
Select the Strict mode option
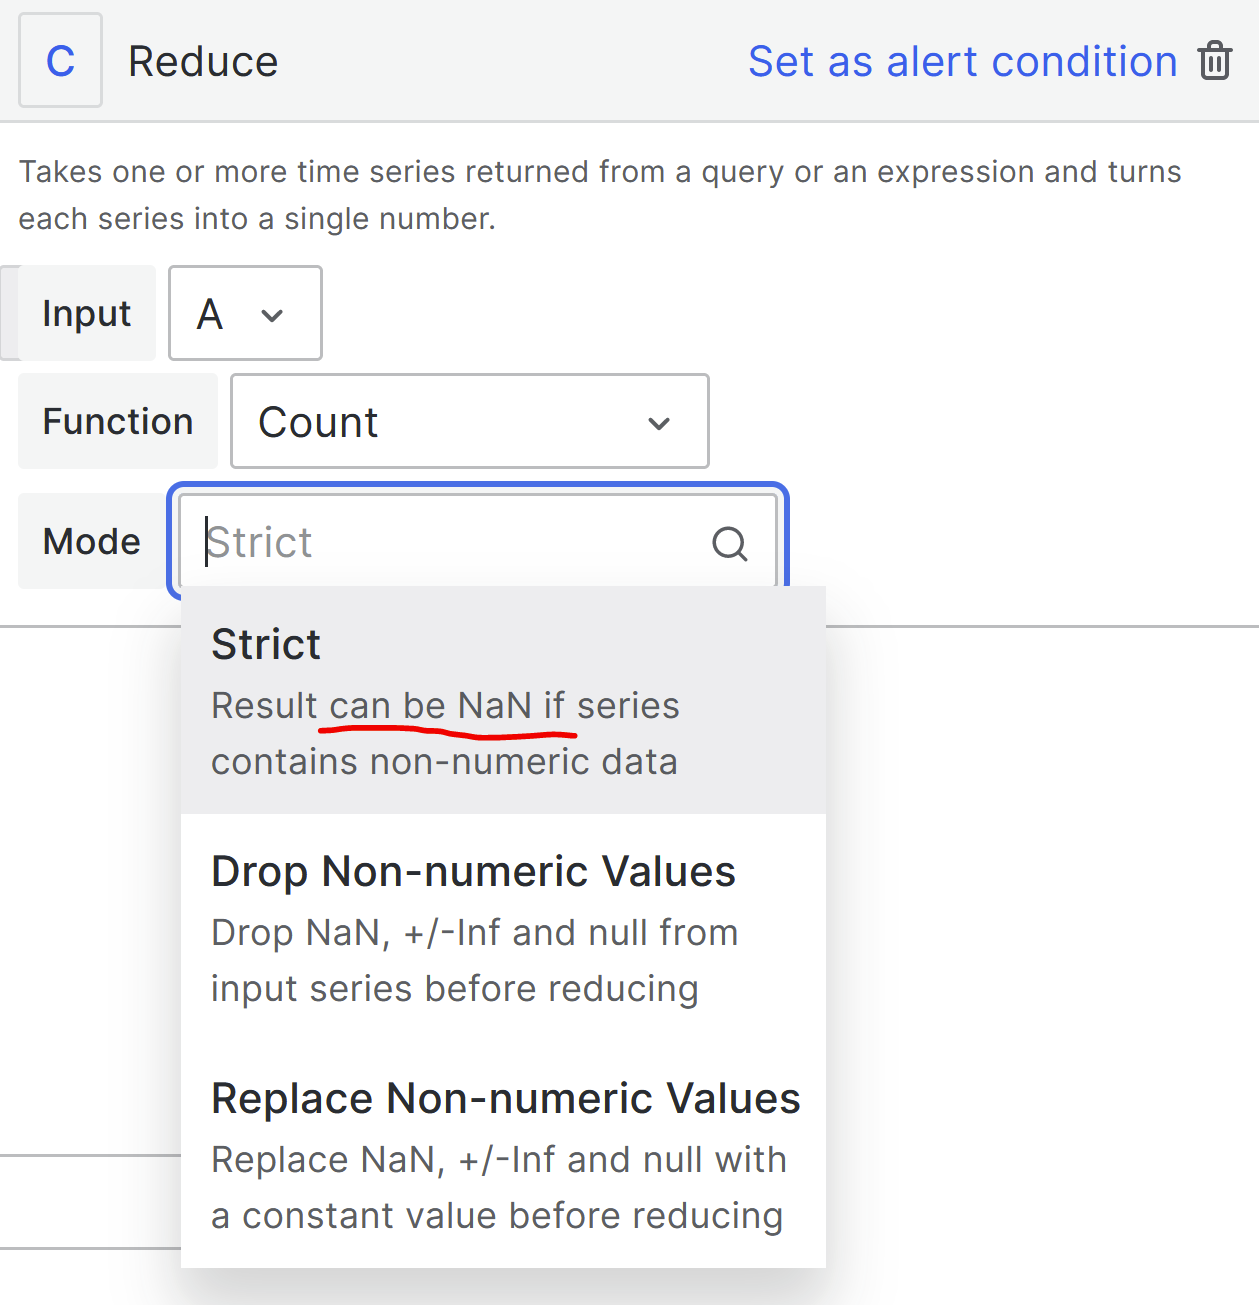click(x=503, y=700)
